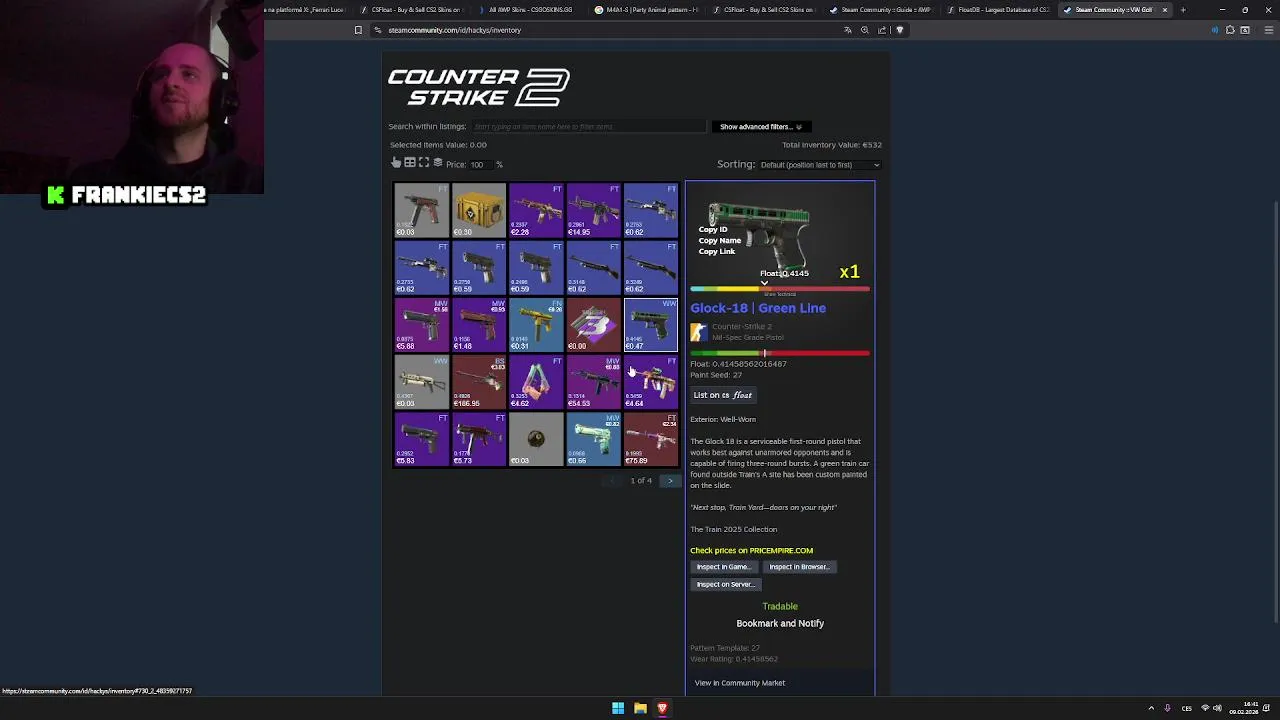The height and width of the screenshot is (720, 1280).
Task: Click Copy Link on the item preview
Action: [x=716, y=251]
